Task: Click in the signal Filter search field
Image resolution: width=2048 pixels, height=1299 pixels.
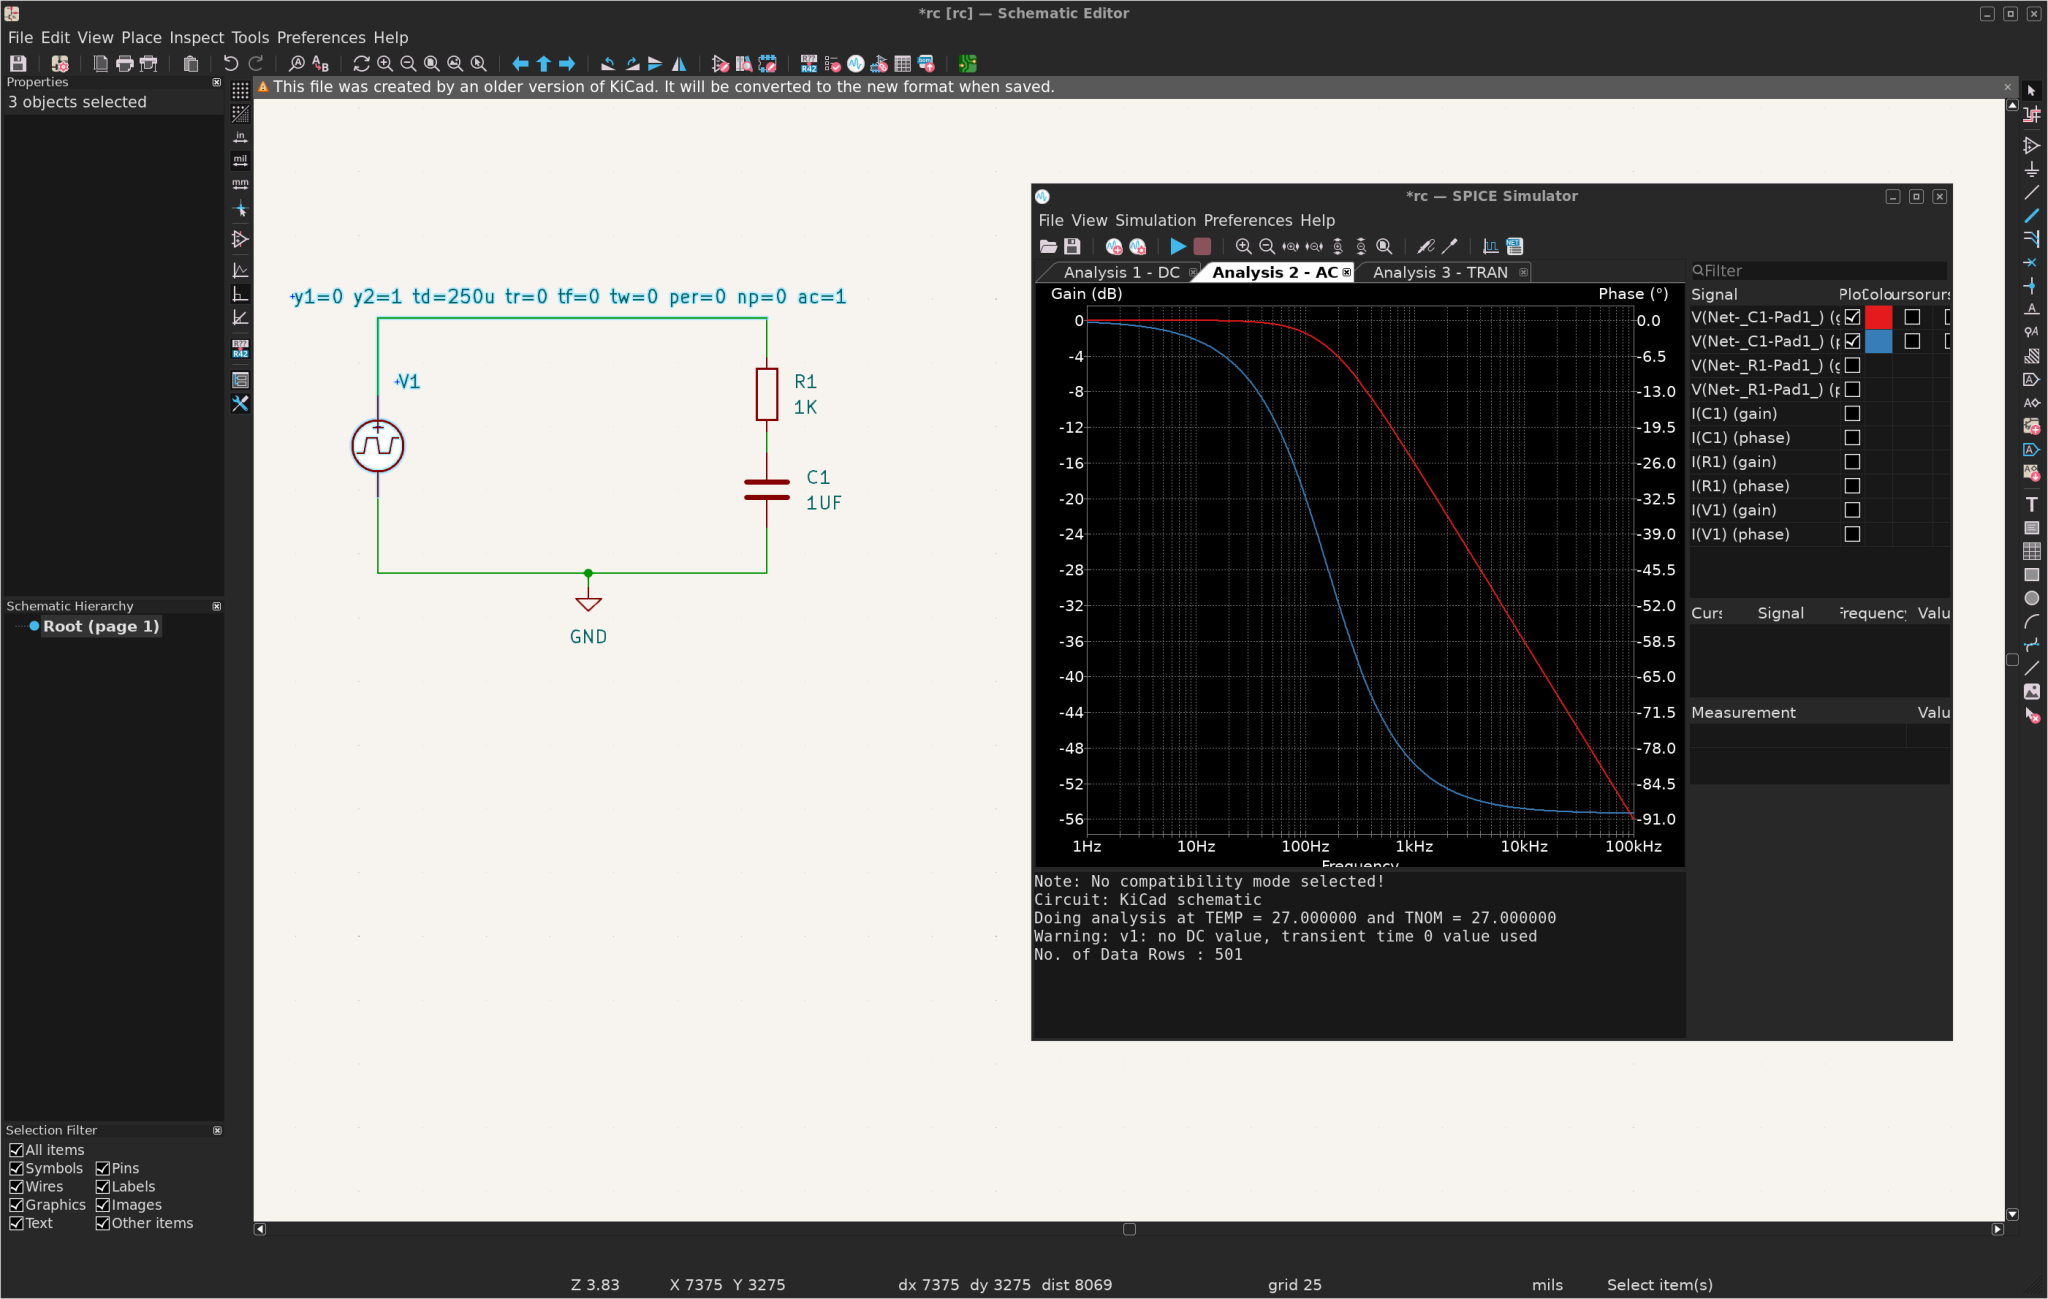Action: [x=1818, y=270]
